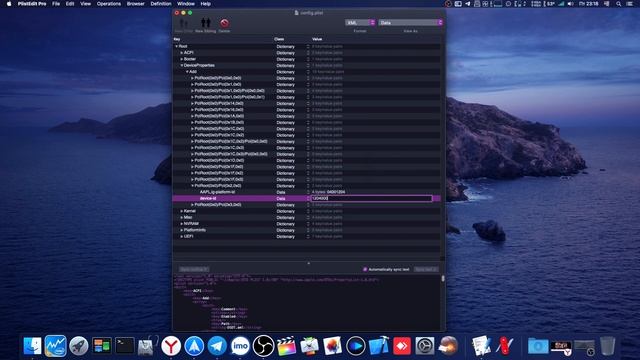Open AnyDesk red icon in Dock
The height and width of the screenshot is (360, 640).
[402, 346]
